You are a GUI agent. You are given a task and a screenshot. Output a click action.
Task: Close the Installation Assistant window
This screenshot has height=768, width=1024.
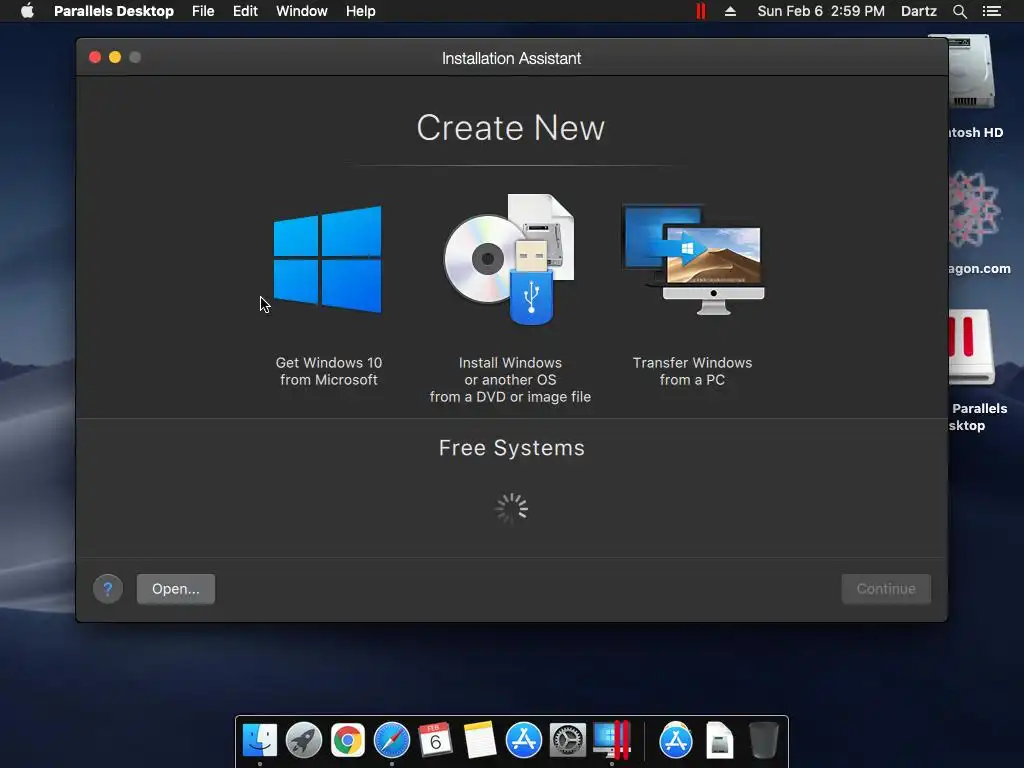[x=95, y=57]
